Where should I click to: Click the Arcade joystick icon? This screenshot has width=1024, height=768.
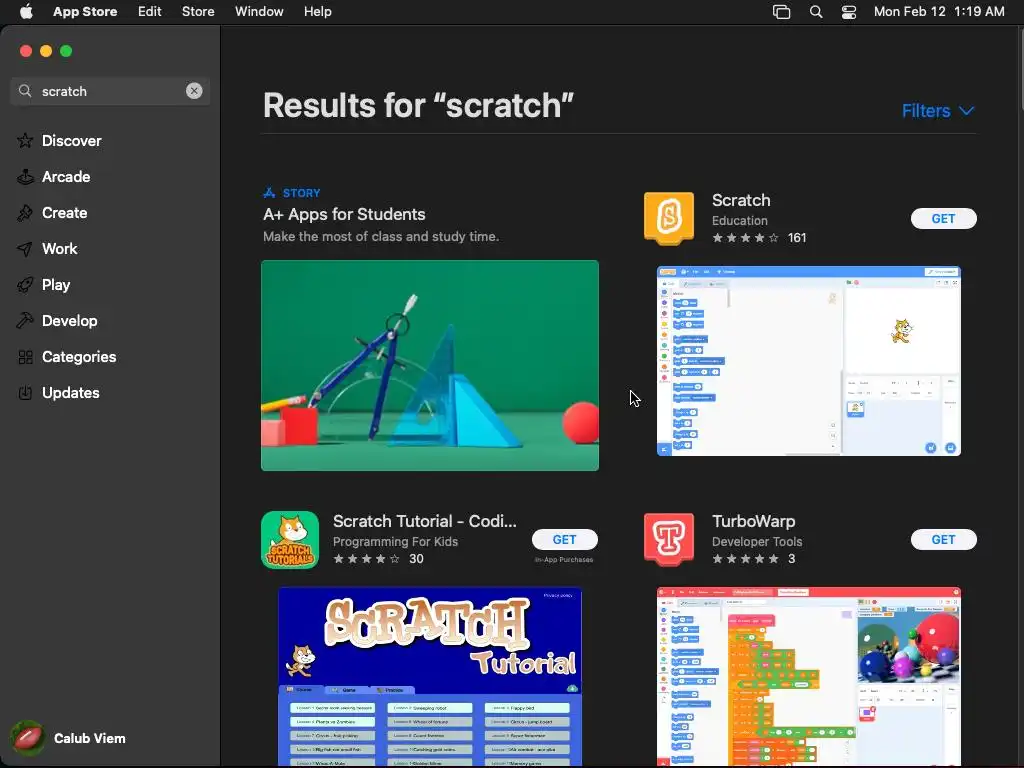[25, 176]
